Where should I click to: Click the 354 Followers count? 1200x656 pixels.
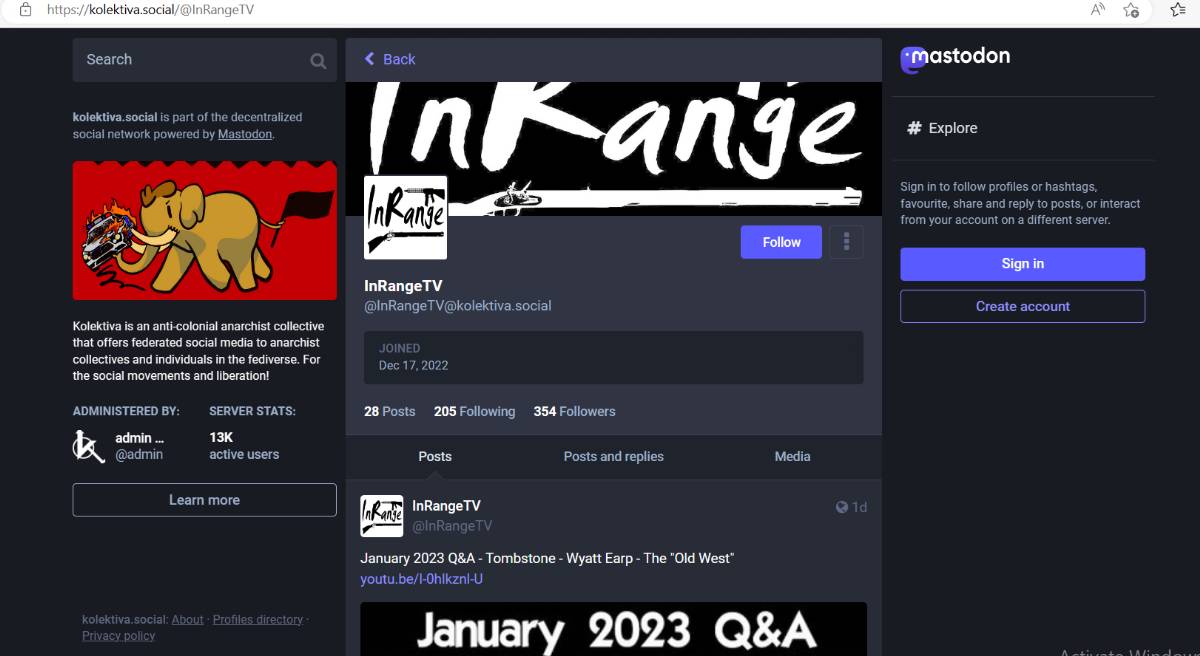pyautogui.click(x=574, y=411)
